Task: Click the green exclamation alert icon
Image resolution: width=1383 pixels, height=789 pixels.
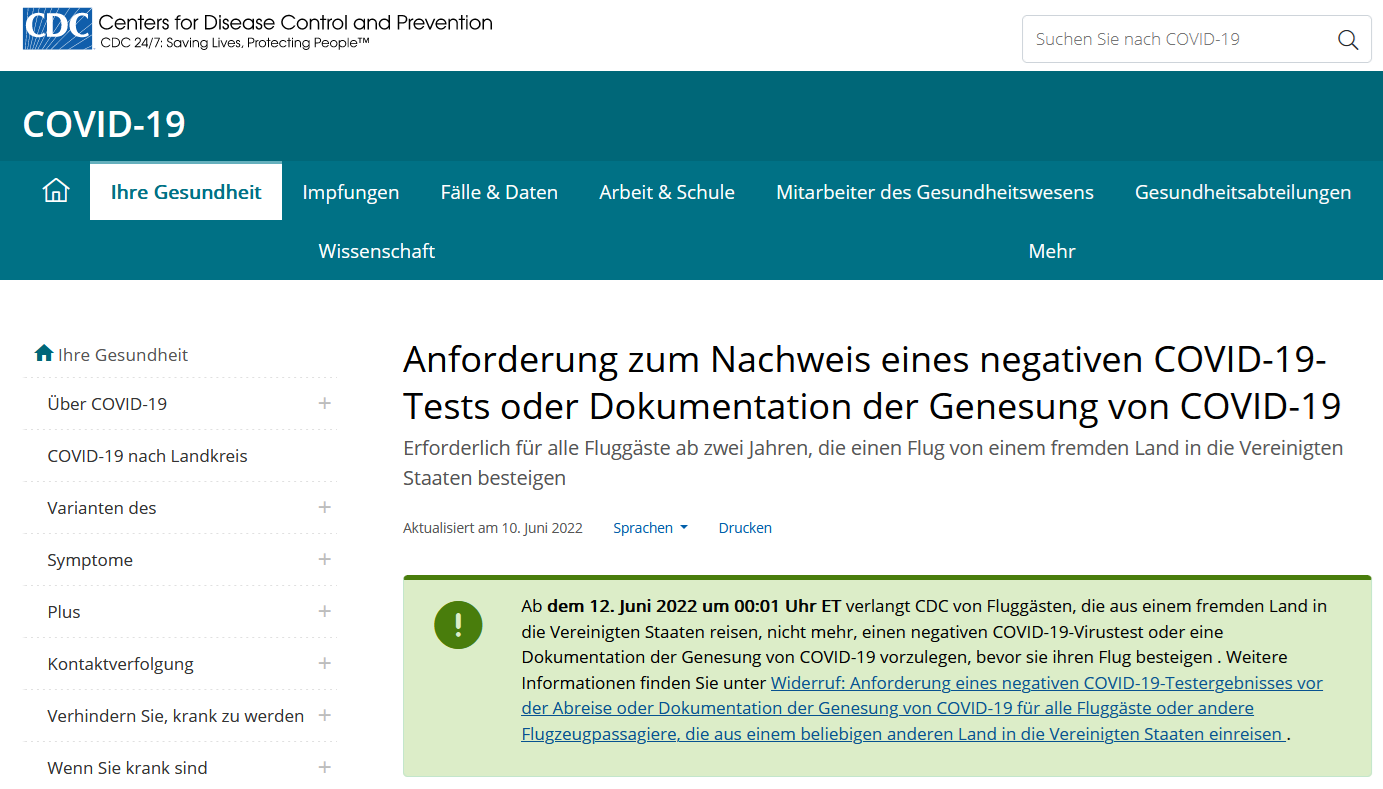Action: 458,625
